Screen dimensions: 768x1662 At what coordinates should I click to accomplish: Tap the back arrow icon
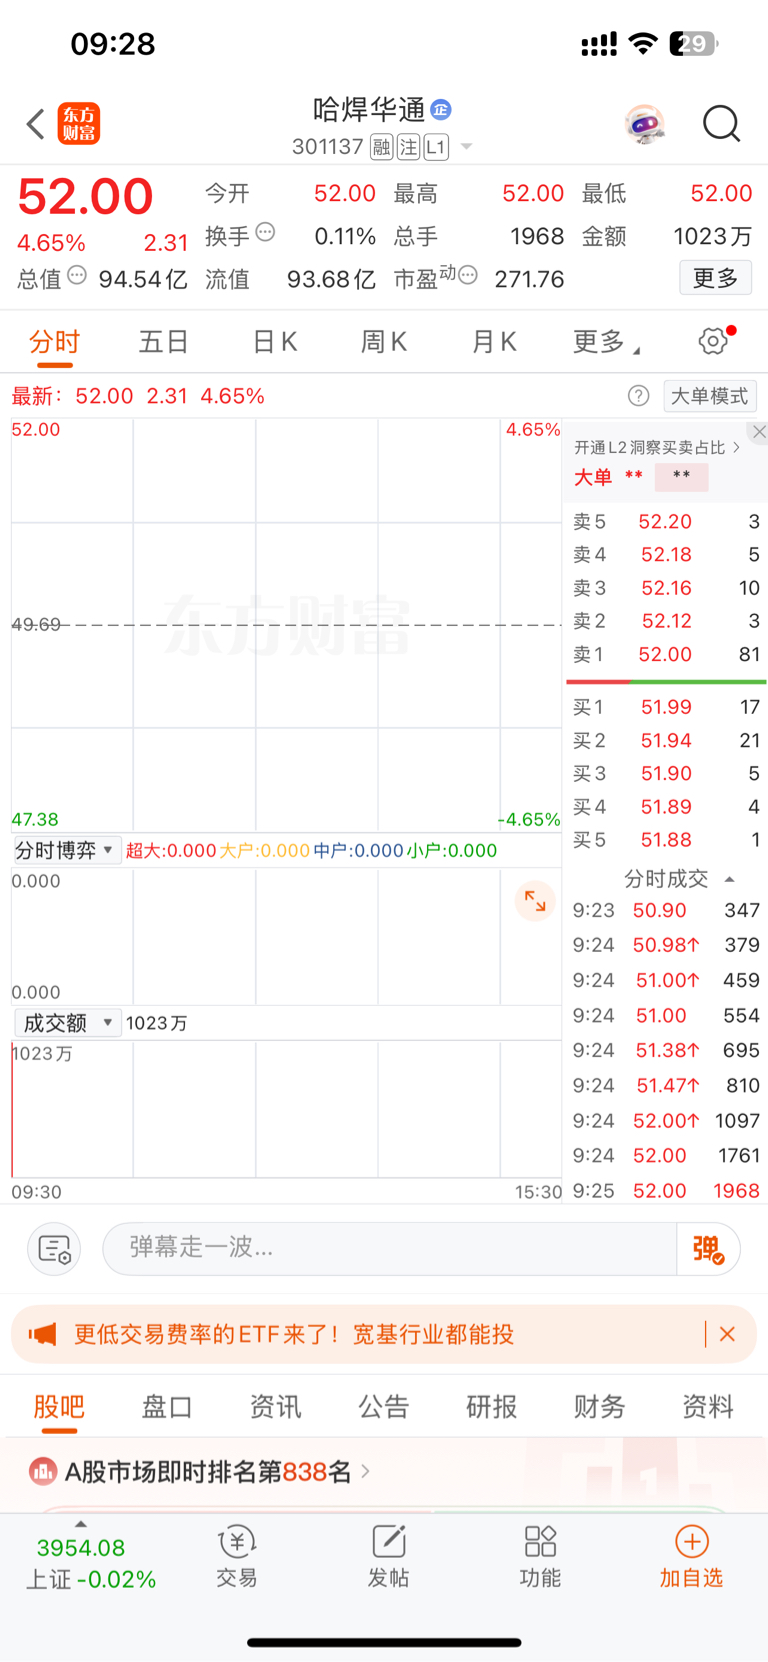(x=36, y=124)
